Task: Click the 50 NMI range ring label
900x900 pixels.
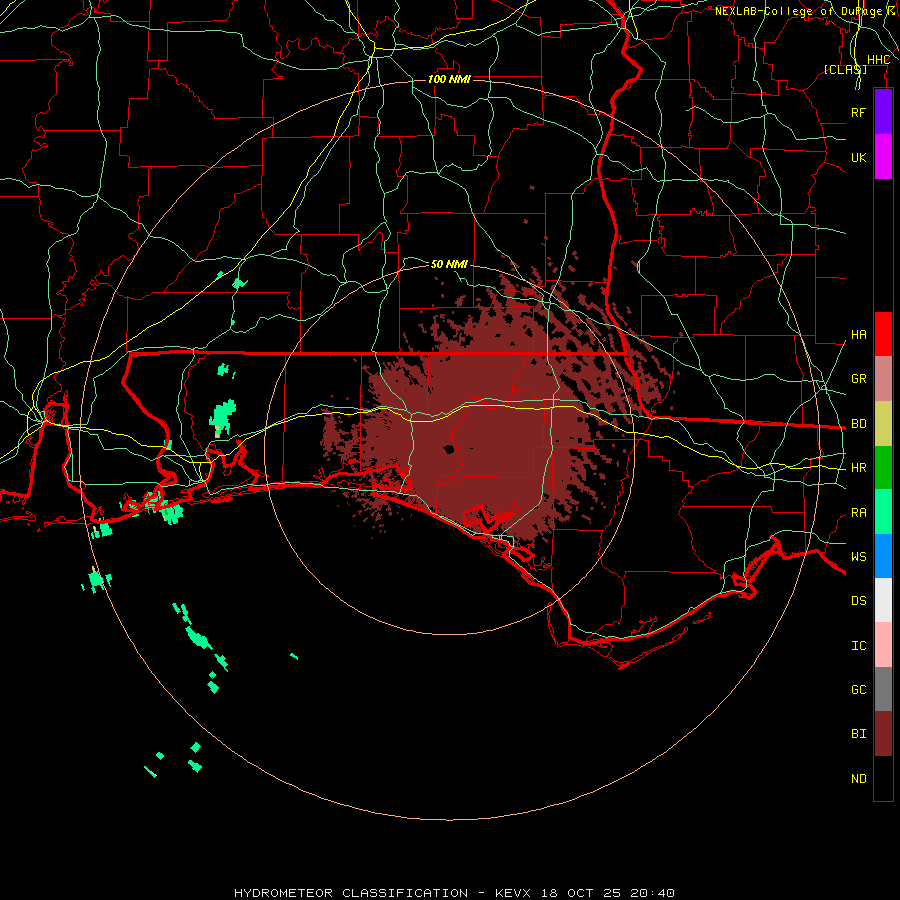Action: [x=449, y=264]
